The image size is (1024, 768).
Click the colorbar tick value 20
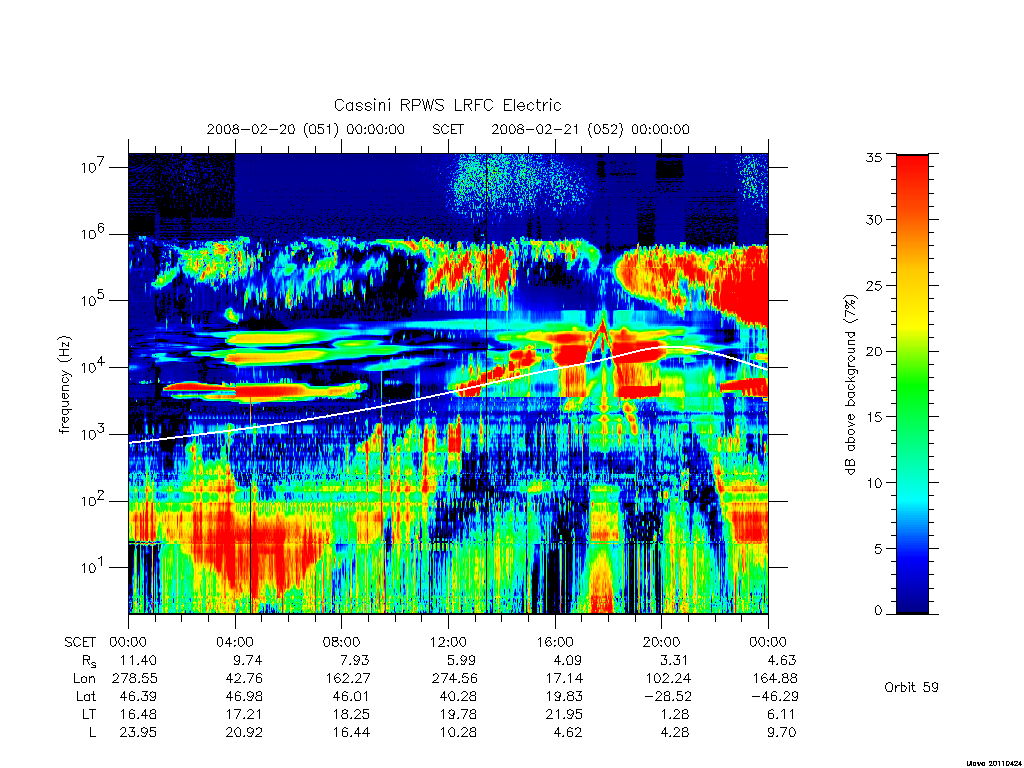(x=873, y=351)
